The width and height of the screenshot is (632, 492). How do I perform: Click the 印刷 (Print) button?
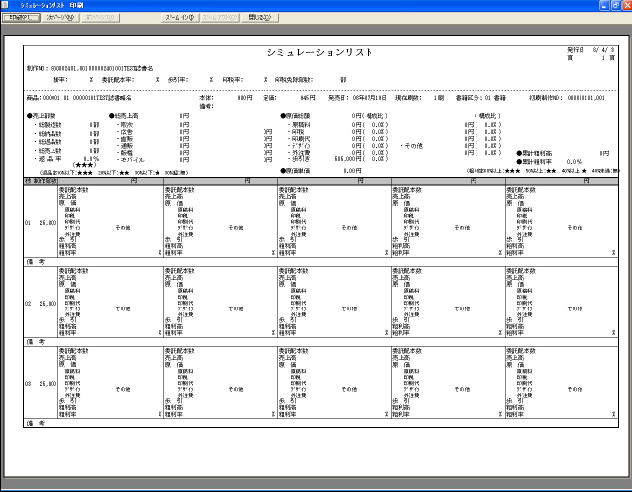coord(21,18)
